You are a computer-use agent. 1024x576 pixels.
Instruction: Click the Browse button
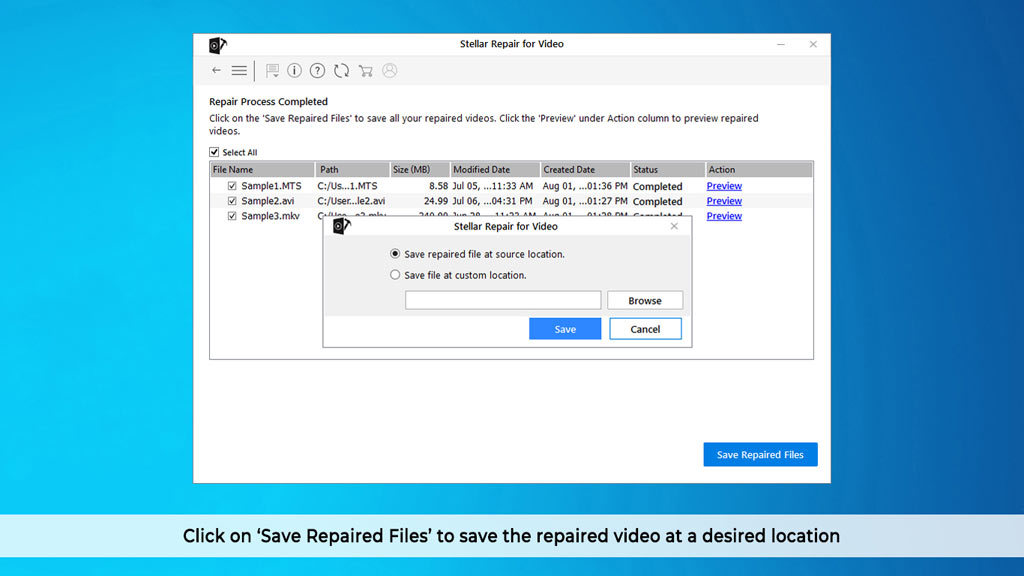click(x=645, y=300)
